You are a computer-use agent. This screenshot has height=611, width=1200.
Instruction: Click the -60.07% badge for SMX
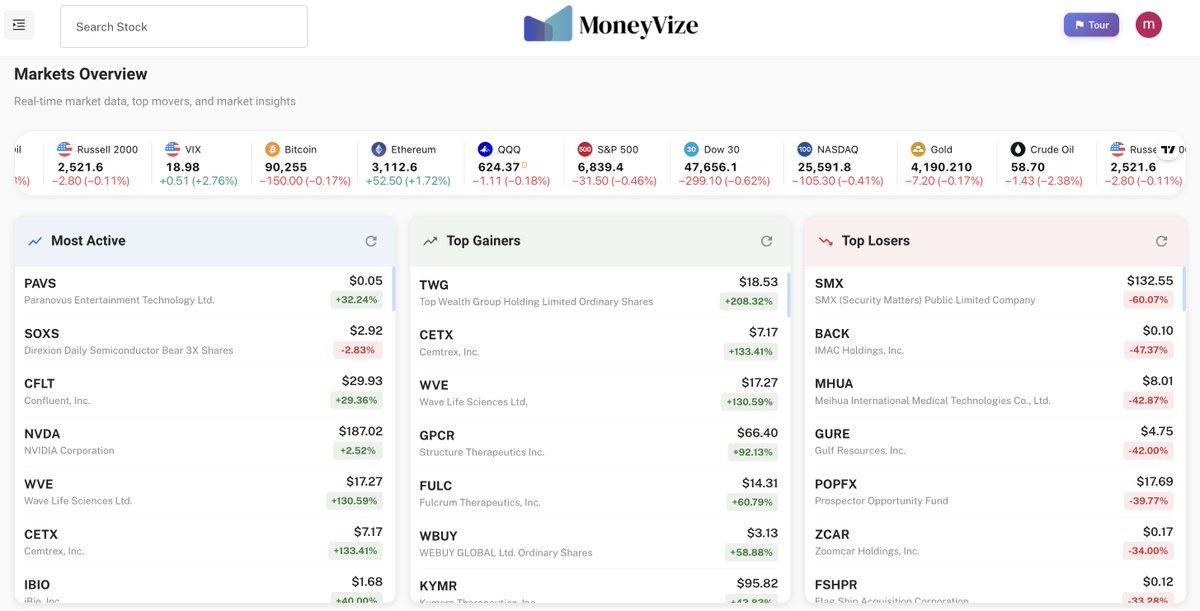pyautogui.click(x=1148, y=300)
